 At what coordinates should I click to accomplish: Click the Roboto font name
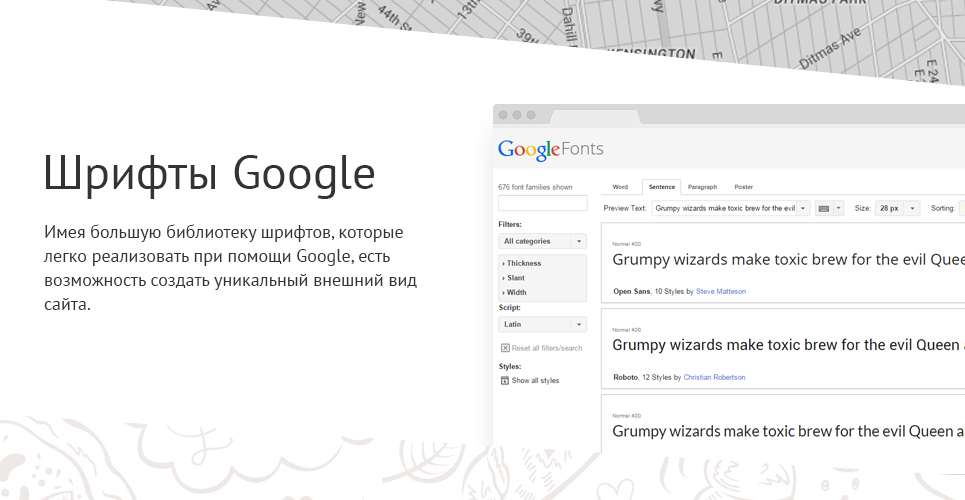pyautogui.click(x=625, y=377)
